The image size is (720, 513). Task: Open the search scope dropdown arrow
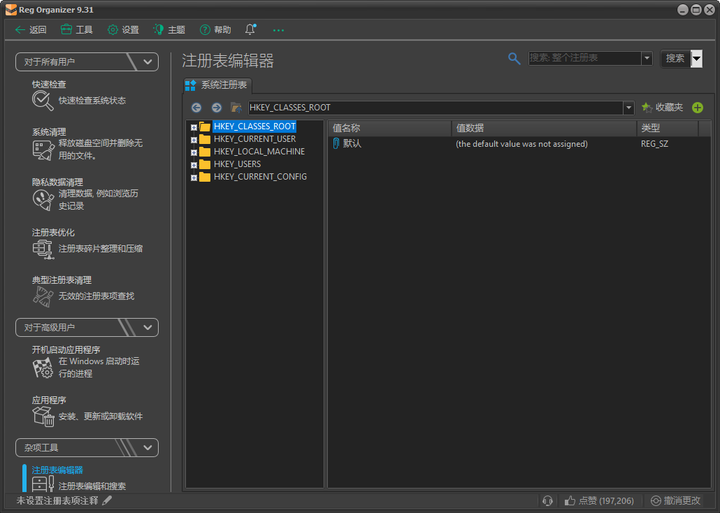(x=647, y=58)
